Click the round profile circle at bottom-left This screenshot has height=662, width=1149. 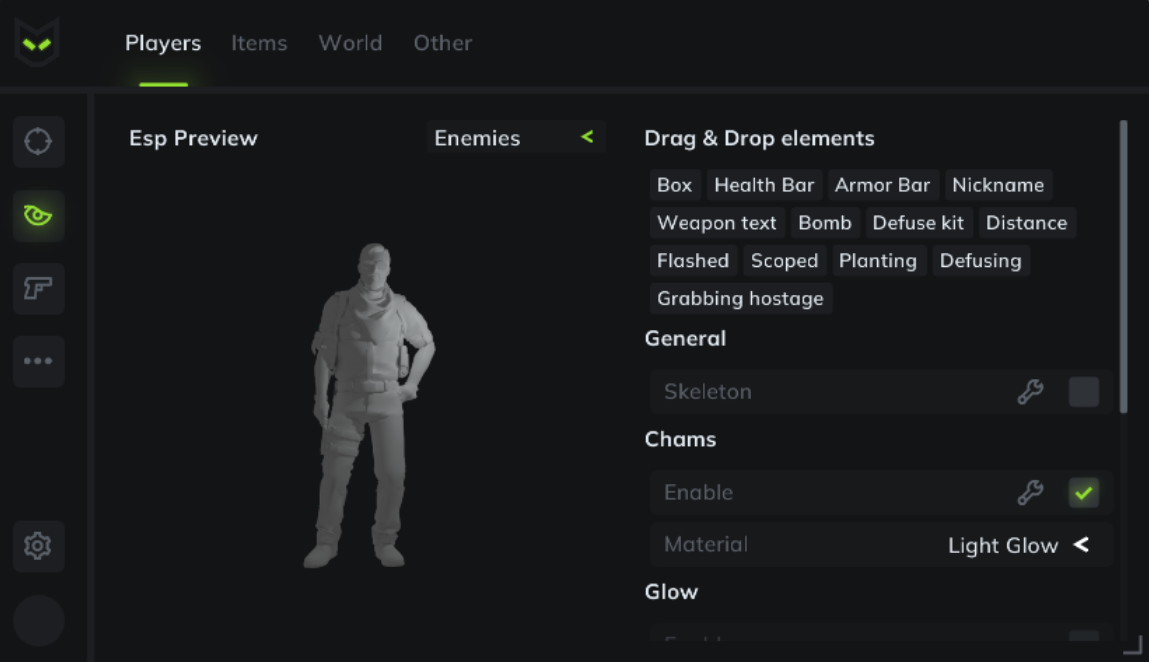point(38,619)
